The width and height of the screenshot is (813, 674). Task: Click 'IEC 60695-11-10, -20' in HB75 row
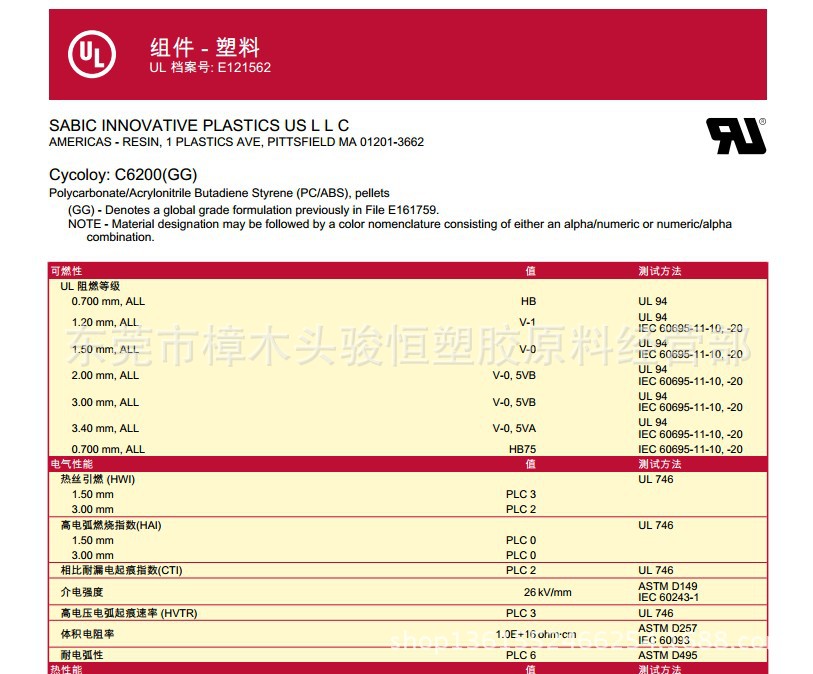(x=690, y=450)
